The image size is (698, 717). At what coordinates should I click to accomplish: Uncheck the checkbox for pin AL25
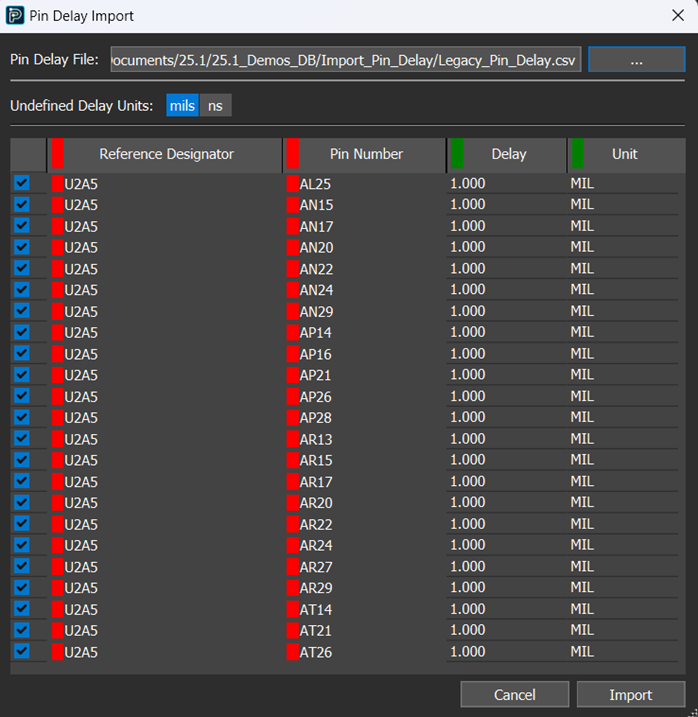[x=22, y=184]
